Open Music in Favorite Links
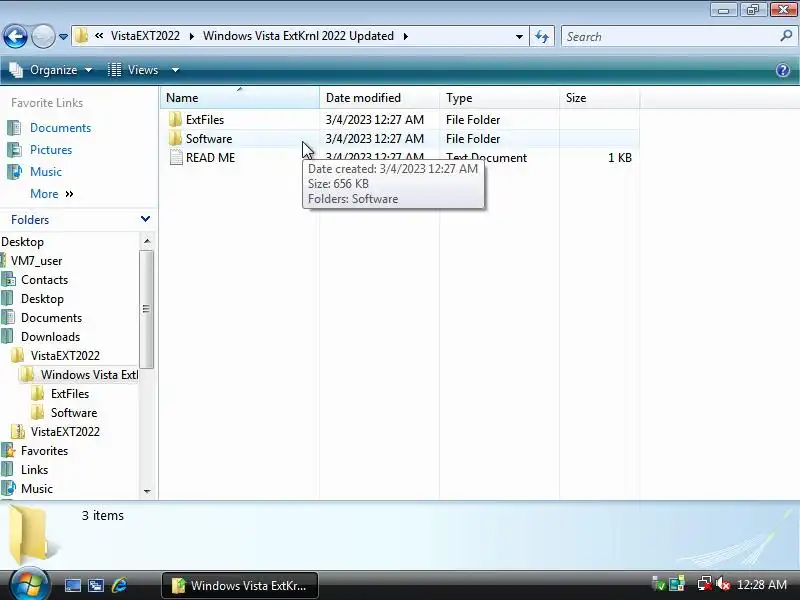Screen dimensions: 800x600 pos(46,171)
